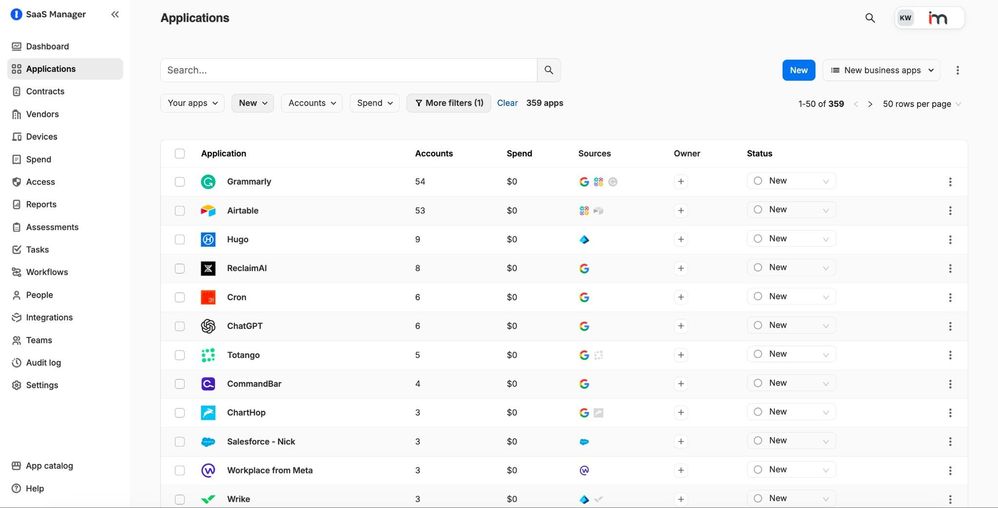
Task: Open the Spend filter dropdown
Action: pos(375,103)
